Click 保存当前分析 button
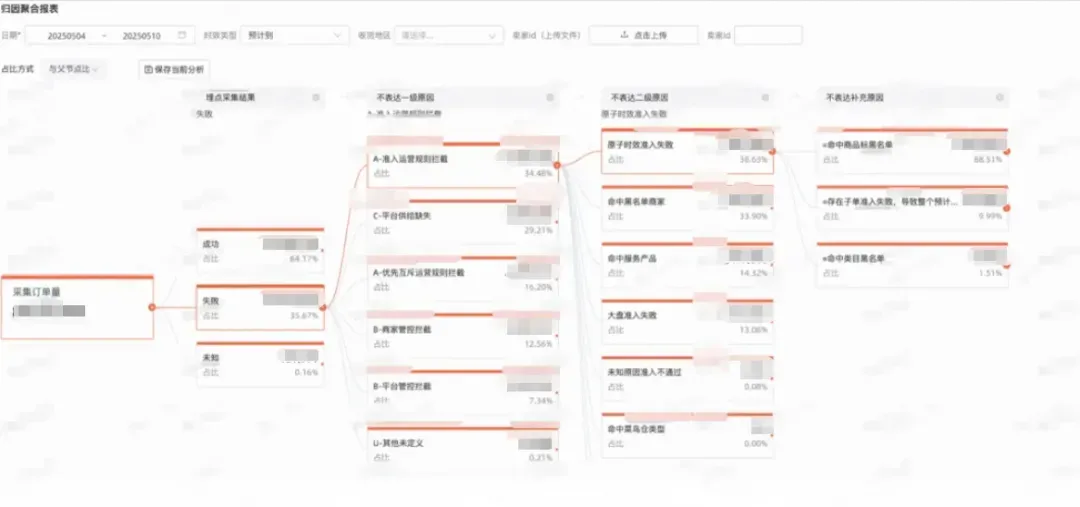Viewport: 1080px width, 507px height. click(174, 70)
